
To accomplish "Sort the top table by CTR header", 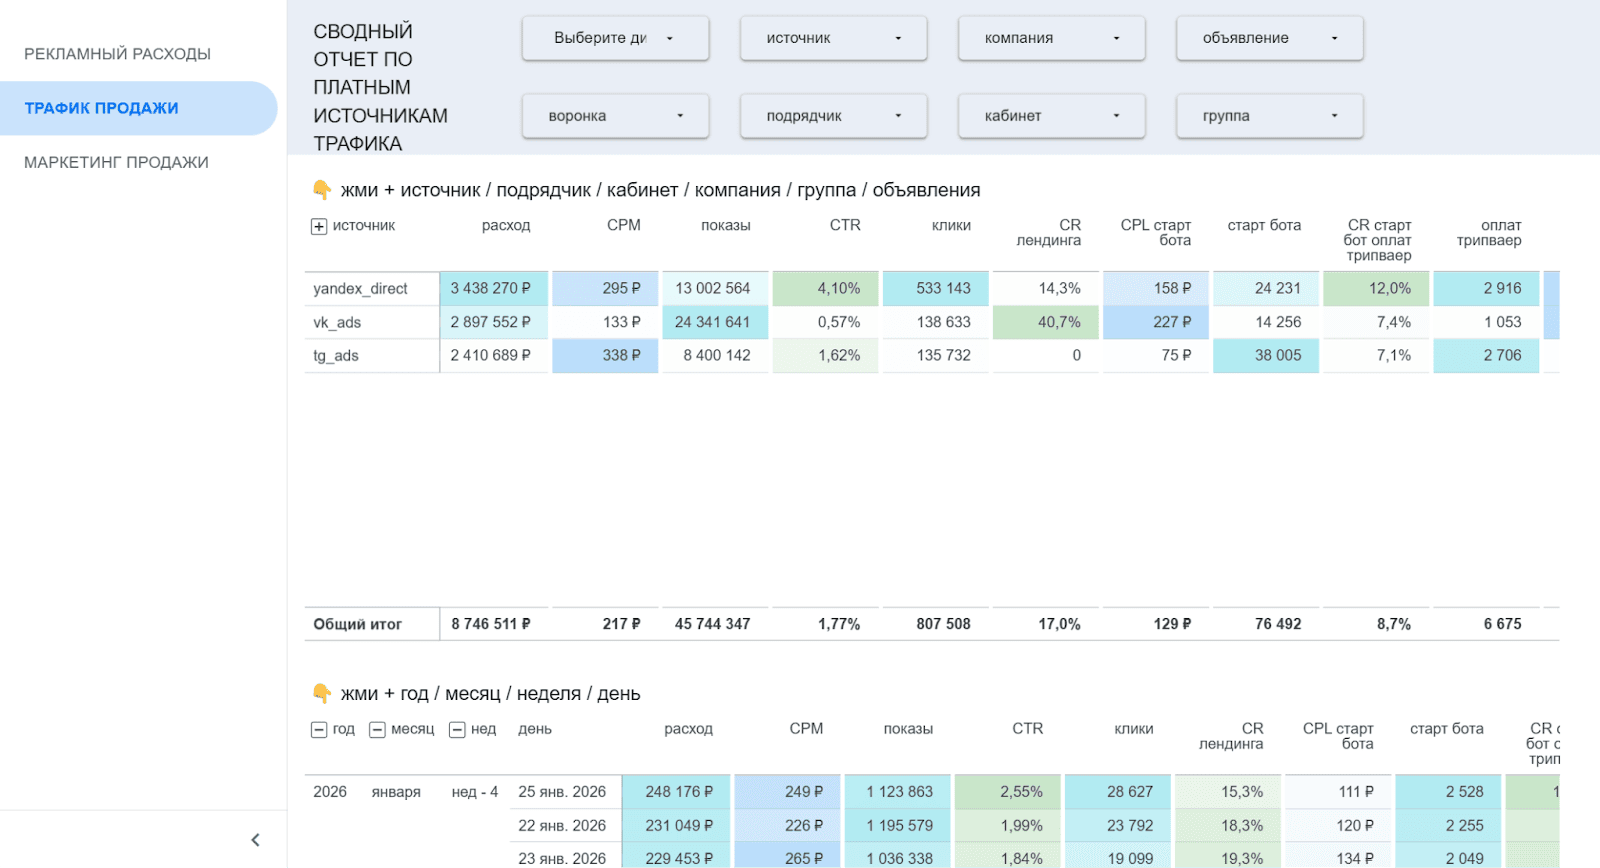I will [845, 226].
